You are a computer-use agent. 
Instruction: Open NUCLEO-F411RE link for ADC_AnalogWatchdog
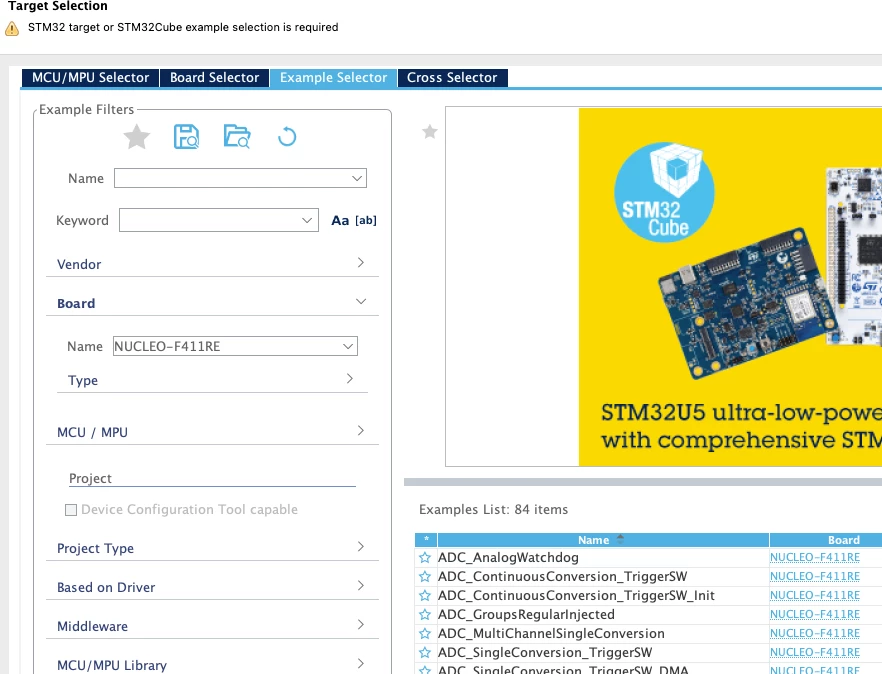[814, 558]
